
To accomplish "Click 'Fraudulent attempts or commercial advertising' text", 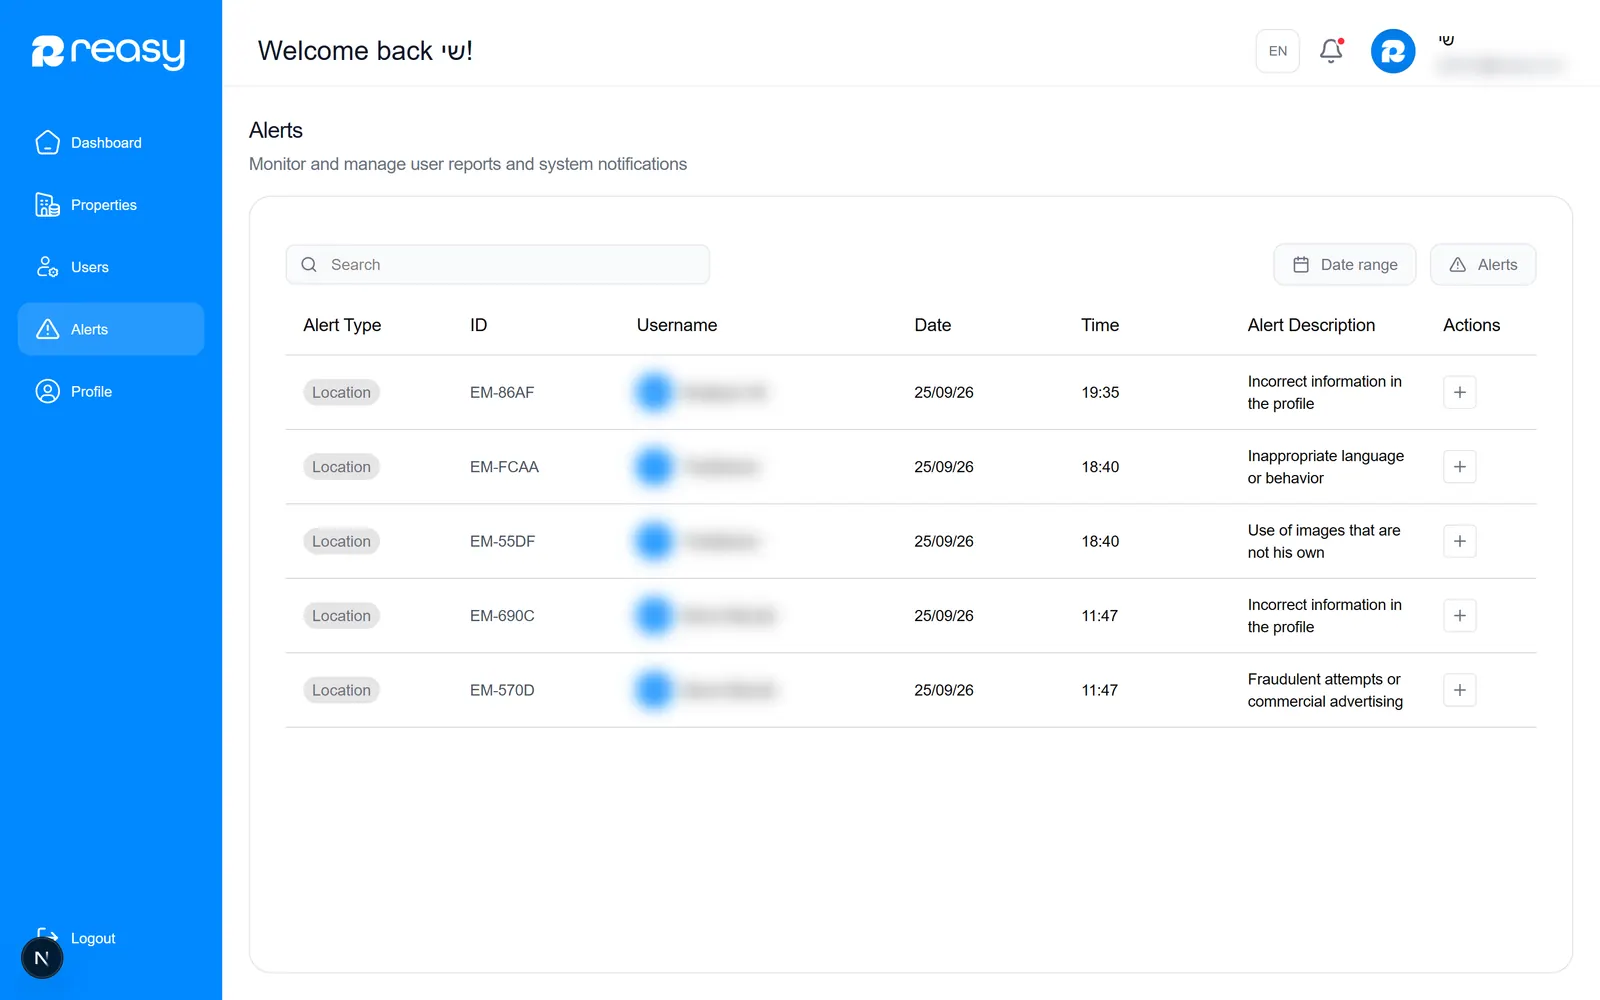I will click(x=1325, y=690).
